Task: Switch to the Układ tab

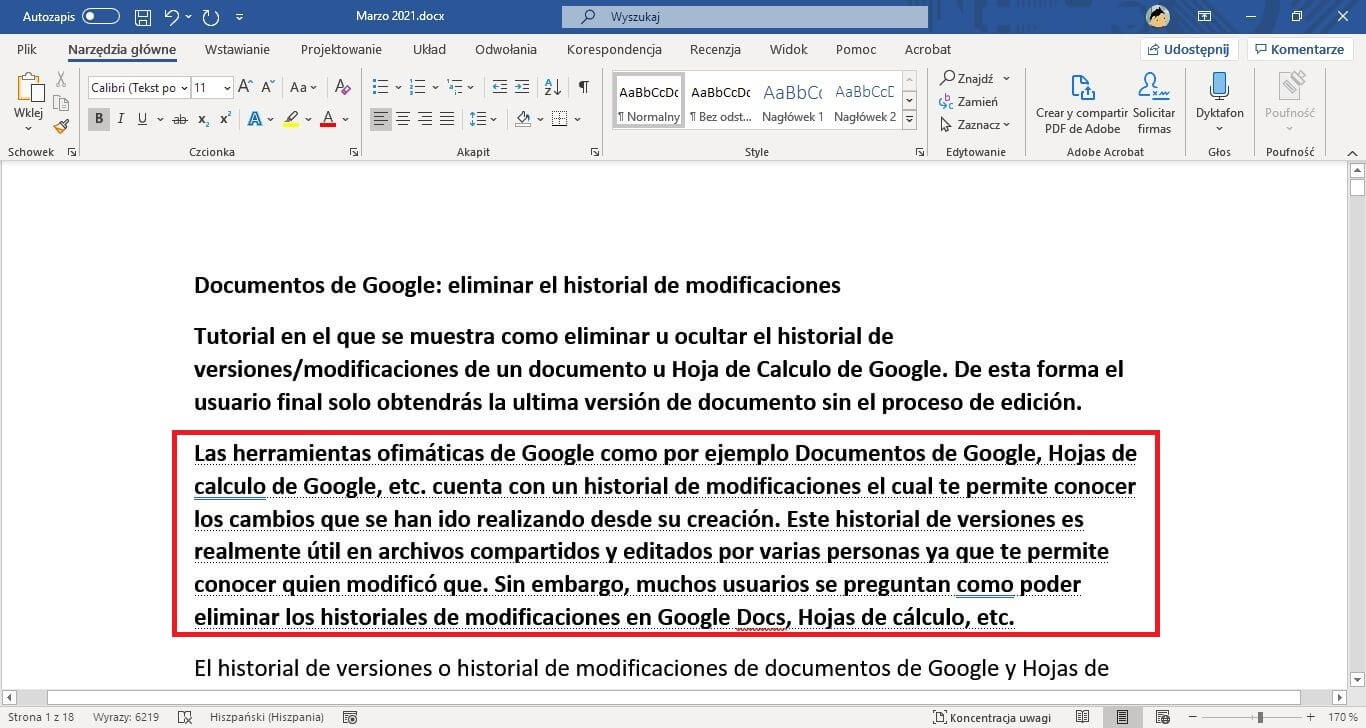Action: (x=429, y=49)
